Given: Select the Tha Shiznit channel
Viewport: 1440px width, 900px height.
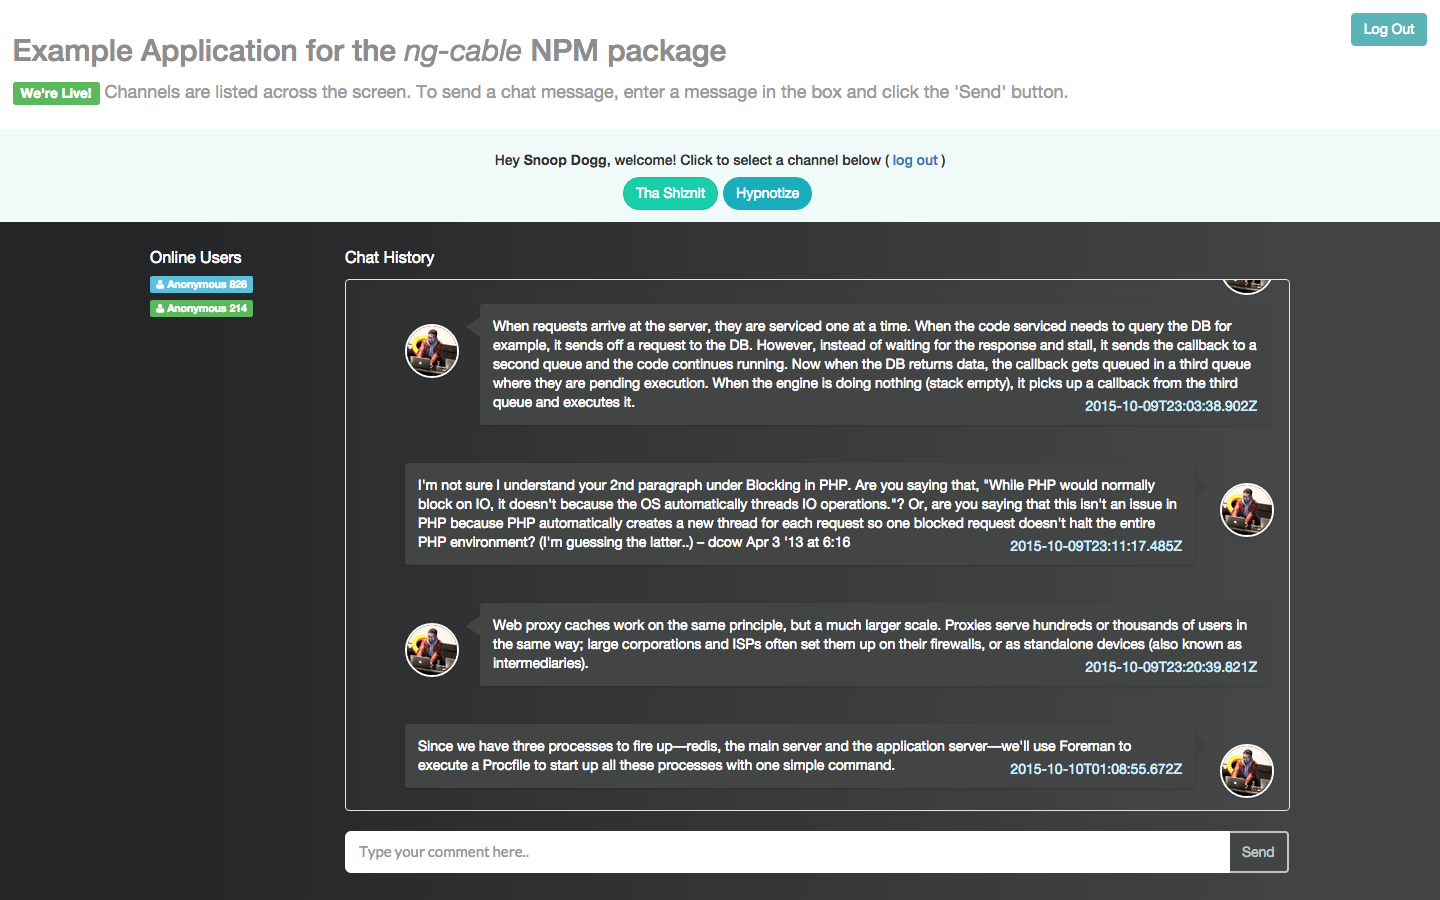Looking at the screenshot, I should coord(670,193).
